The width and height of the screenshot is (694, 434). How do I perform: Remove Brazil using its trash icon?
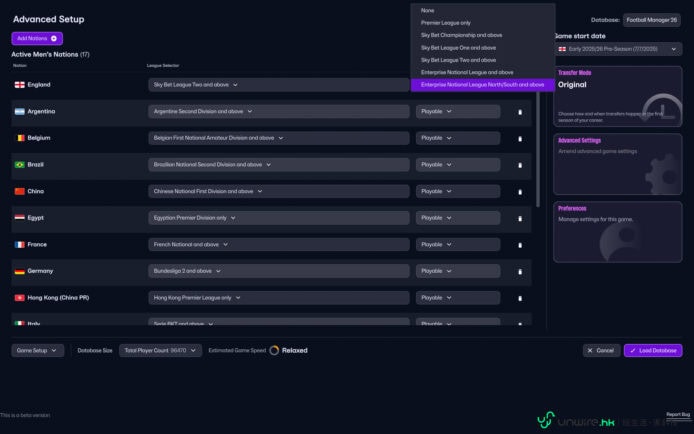[x=520, y=165]
